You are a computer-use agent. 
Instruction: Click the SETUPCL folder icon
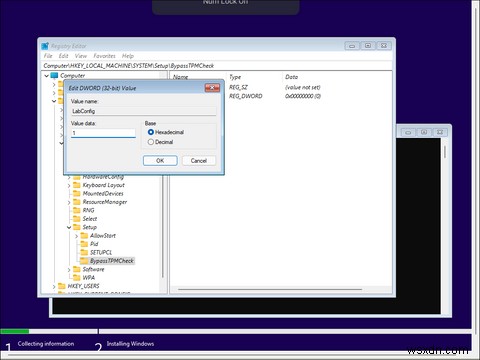click(84, 252)
